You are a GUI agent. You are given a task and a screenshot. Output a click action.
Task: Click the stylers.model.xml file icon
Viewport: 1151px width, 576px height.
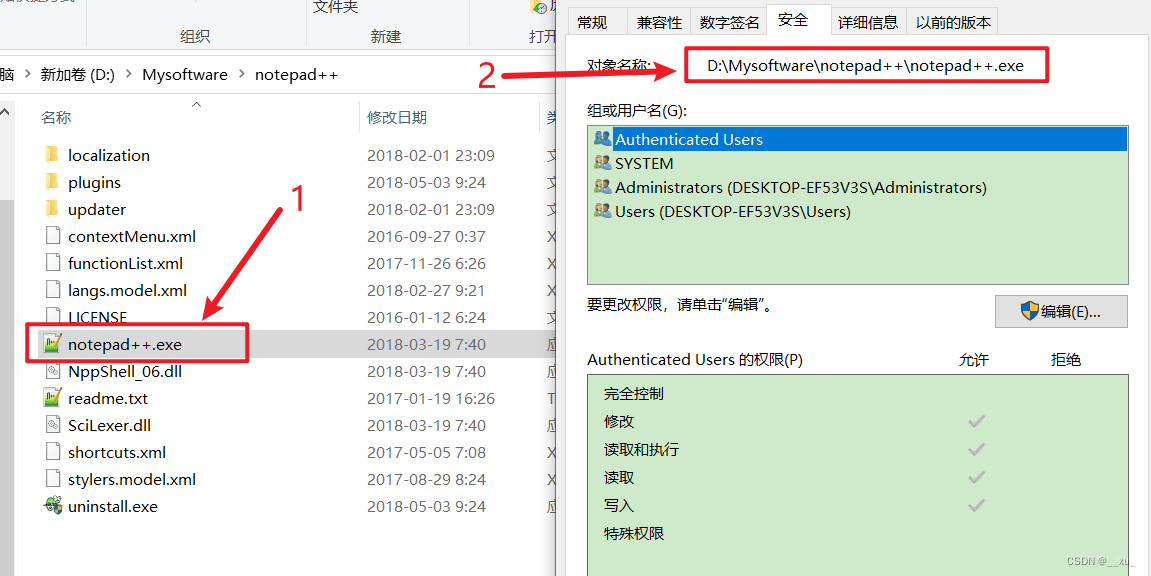pos(51,479)
